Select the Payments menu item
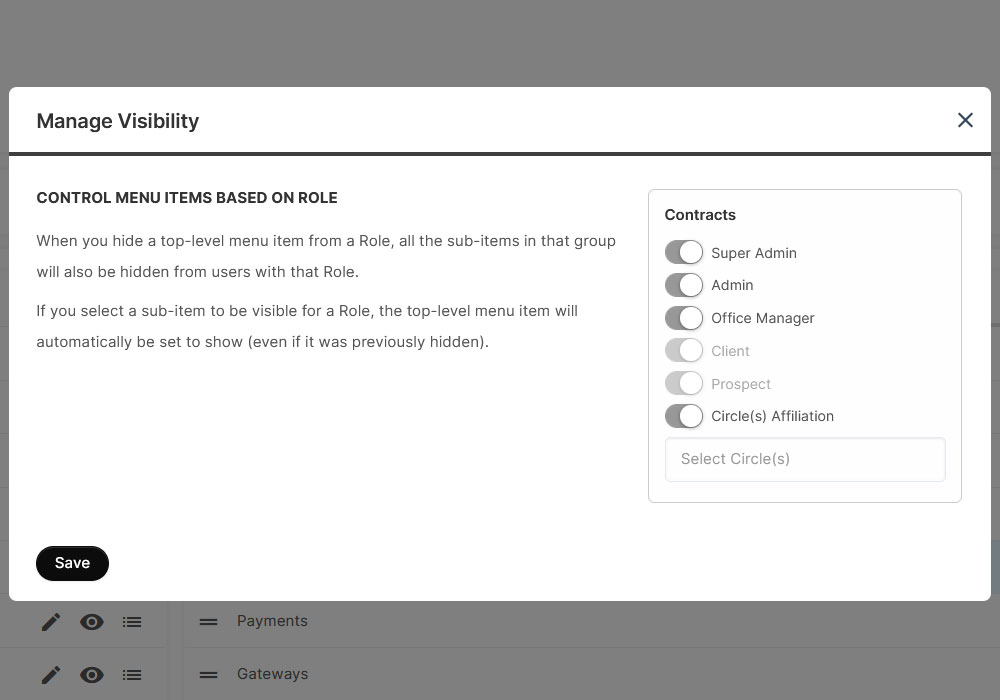Screen dimensions: 1000x700 click(272, 621)
